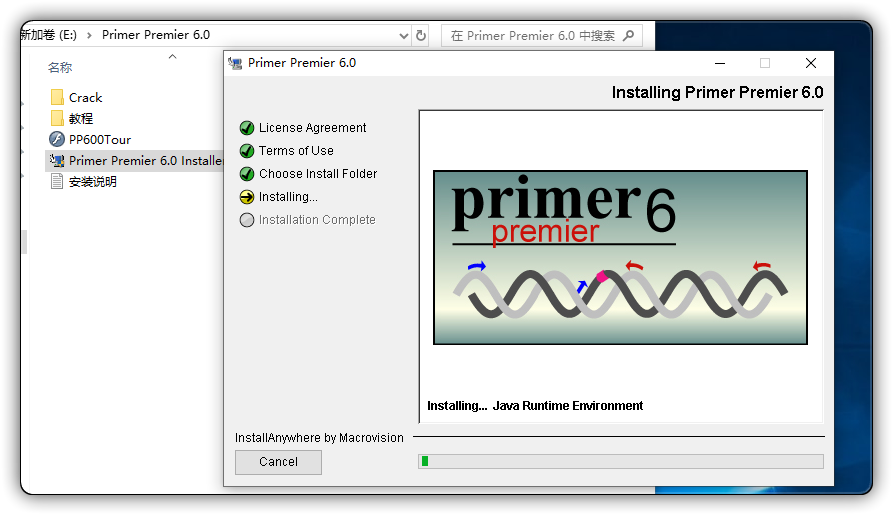
Task: Click the primer premier 6 splash image
Action: [620, 258]
